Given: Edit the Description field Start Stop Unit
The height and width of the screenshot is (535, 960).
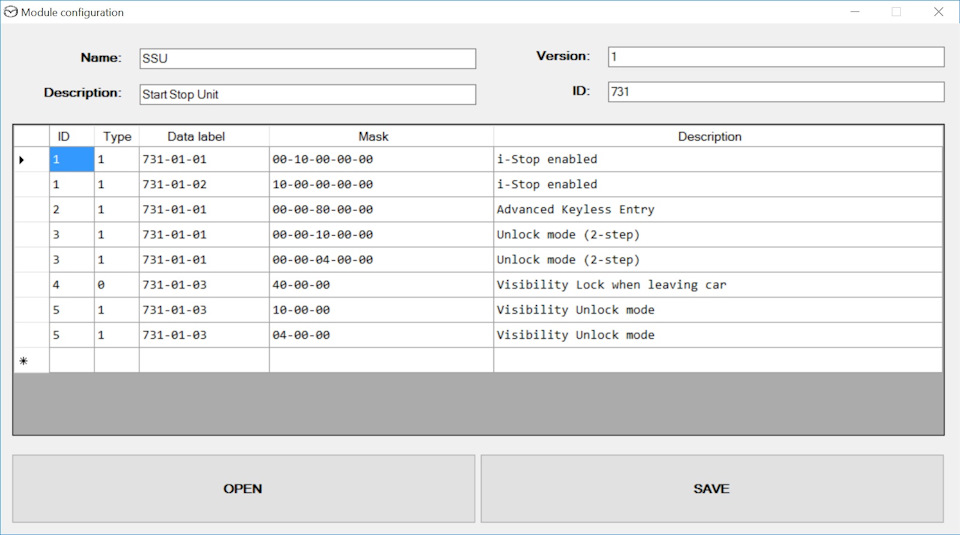Looking at the screenshot, I should pos(307,94).
